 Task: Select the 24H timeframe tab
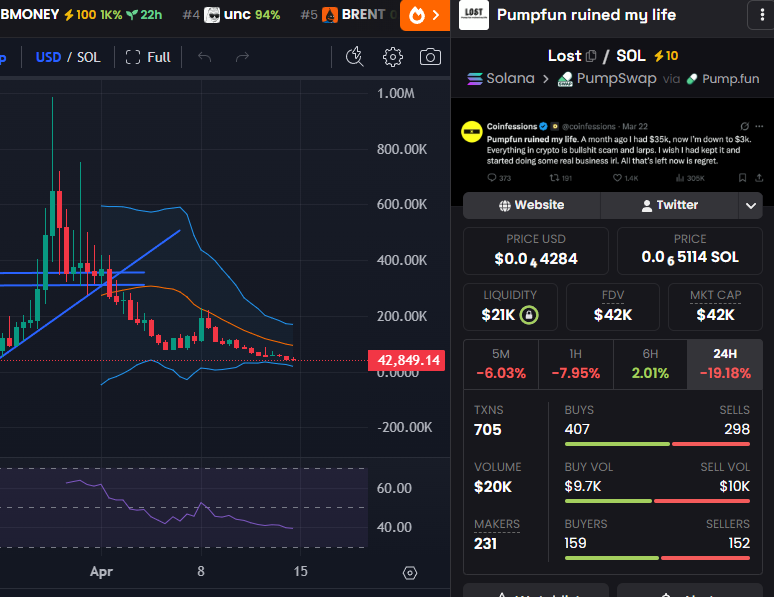coord(725,364)
